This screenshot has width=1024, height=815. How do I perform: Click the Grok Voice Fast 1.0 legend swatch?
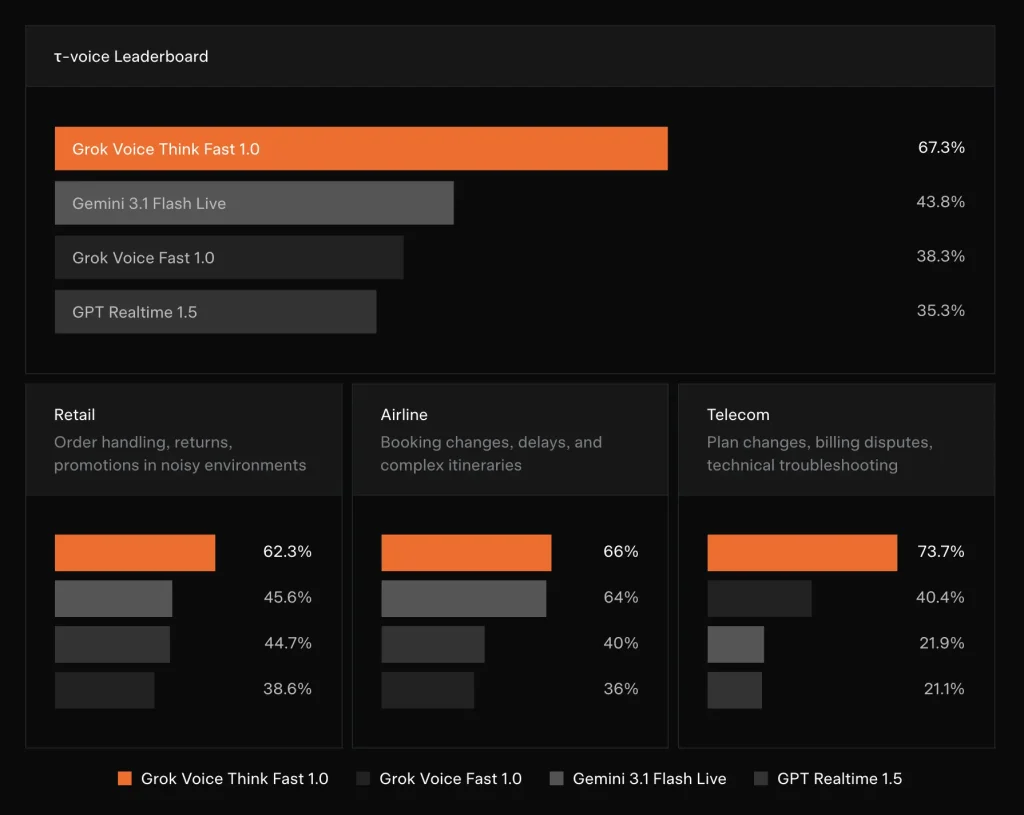[363, 779]
